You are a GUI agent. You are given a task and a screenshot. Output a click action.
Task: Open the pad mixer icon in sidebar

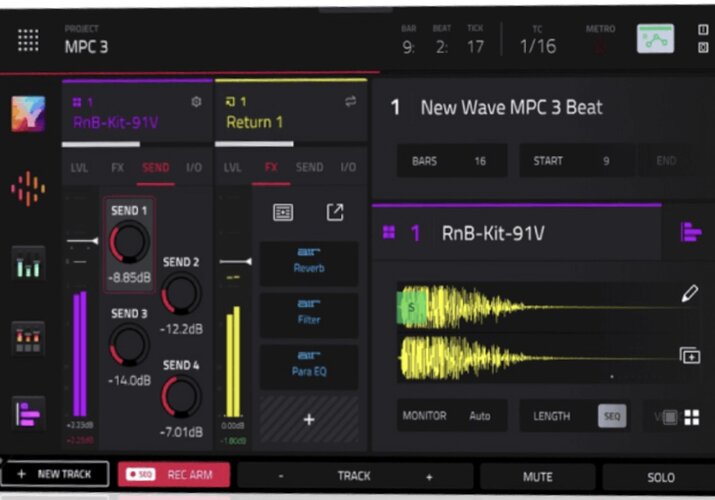click(28, 339)
